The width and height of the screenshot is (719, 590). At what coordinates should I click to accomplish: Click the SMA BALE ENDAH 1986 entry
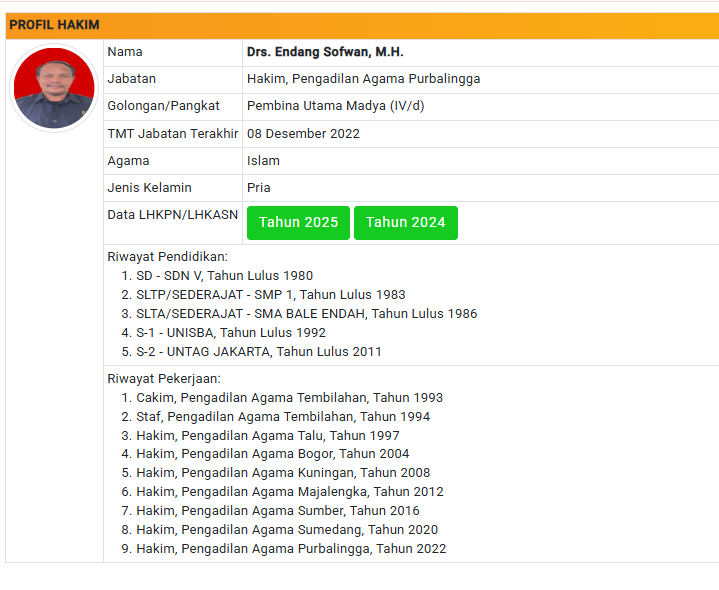pos(306,314)
